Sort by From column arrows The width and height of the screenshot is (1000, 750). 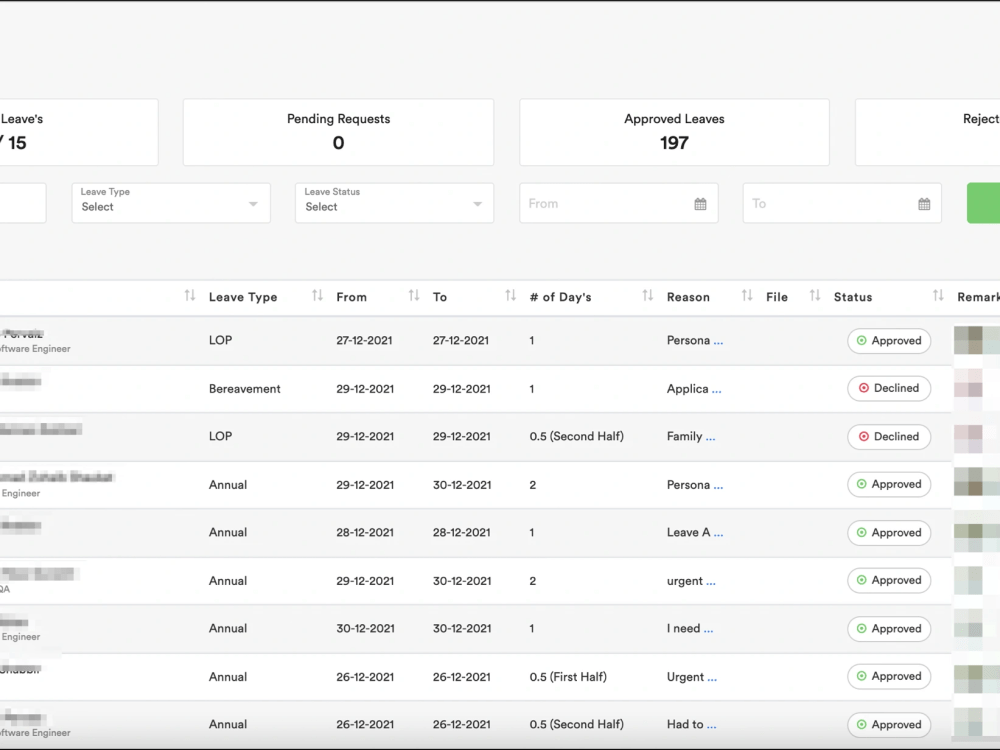(x=414, y=295)
